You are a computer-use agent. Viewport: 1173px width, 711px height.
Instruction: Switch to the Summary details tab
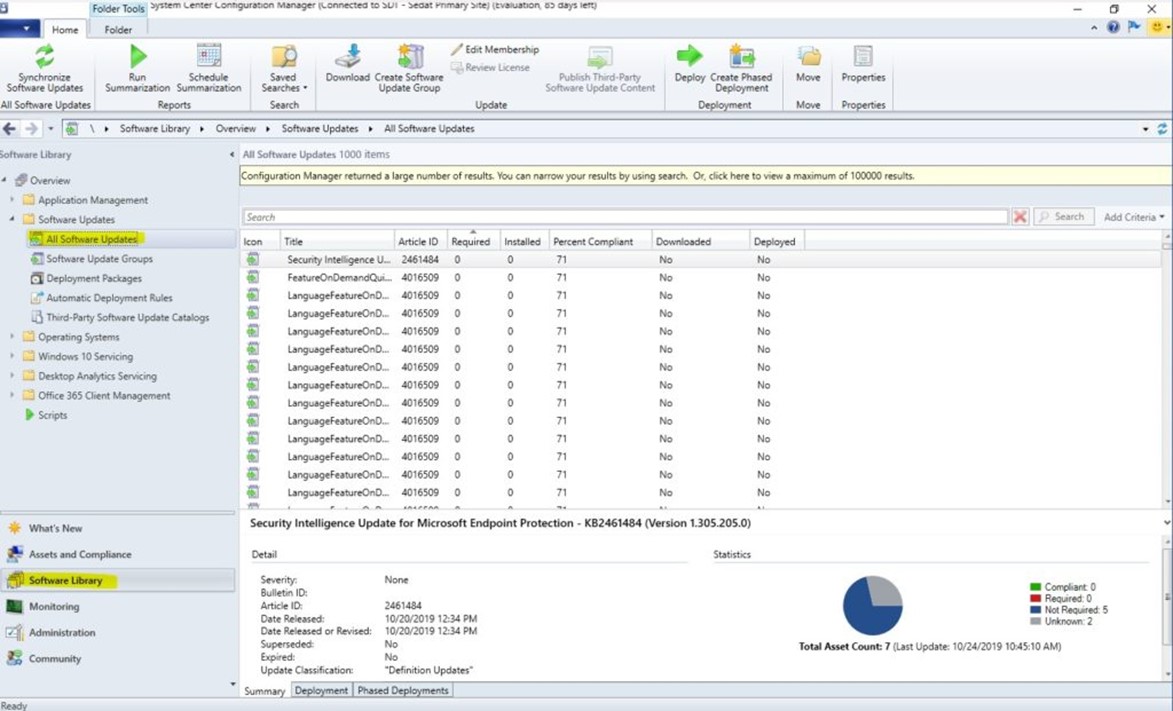tap(265, 691)
